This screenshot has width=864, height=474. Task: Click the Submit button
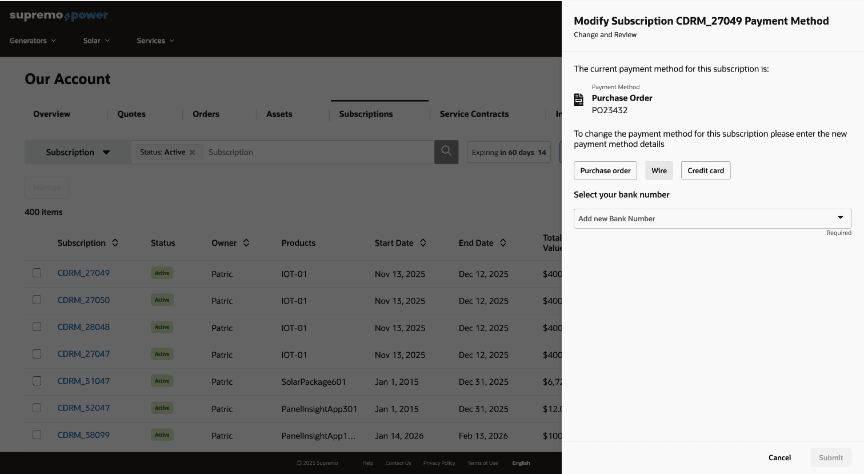(830, 457)
